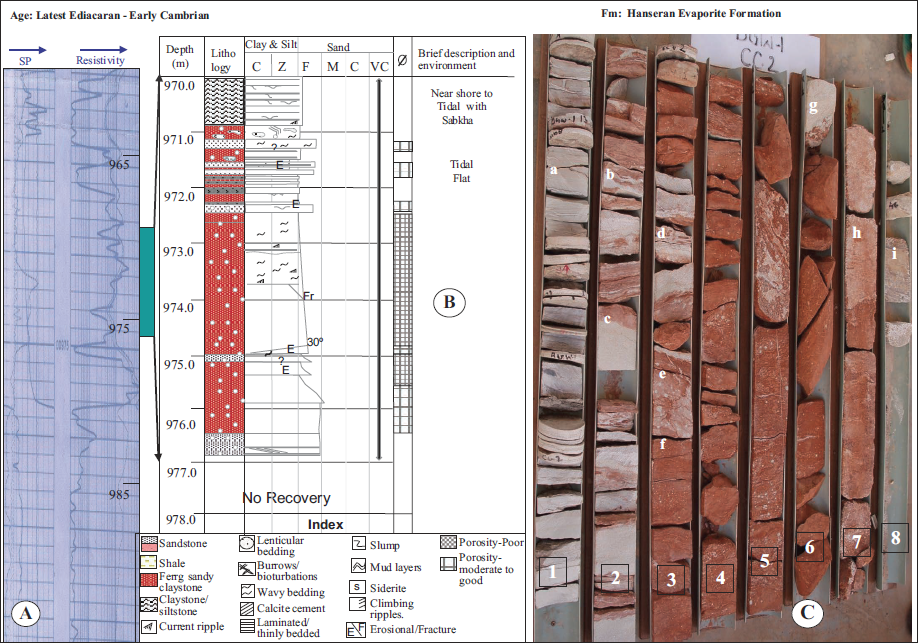Image resolution: width=918 pixels, height=643 pixels.
Task: Click the circled B panel label
Action: 449,302
